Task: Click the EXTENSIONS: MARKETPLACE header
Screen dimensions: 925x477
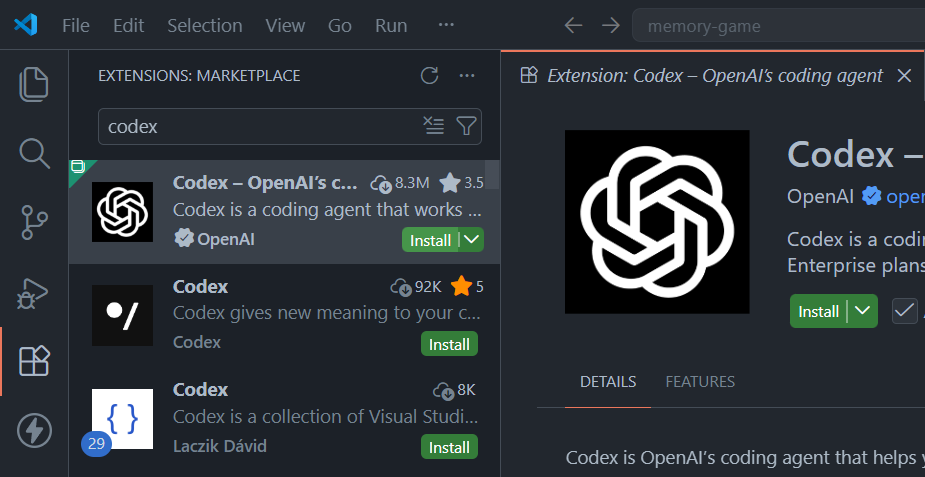Action: pos(199,75)
